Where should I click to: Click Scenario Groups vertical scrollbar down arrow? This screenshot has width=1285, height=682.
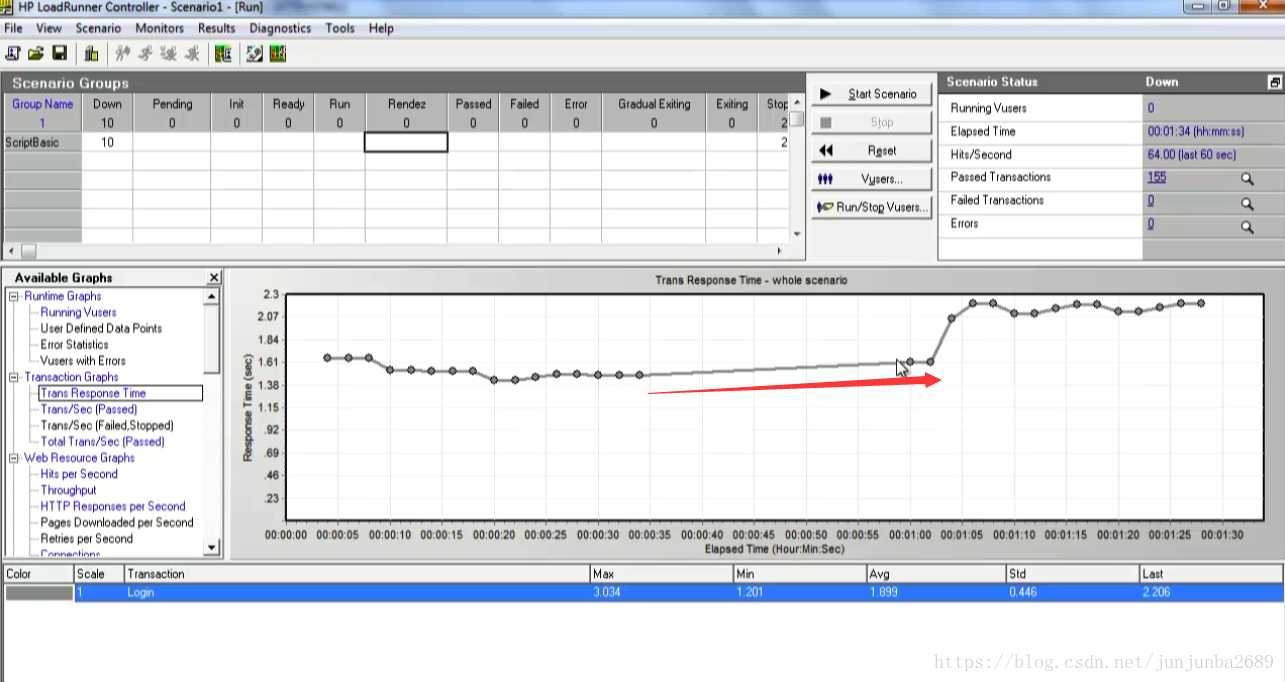797,235
